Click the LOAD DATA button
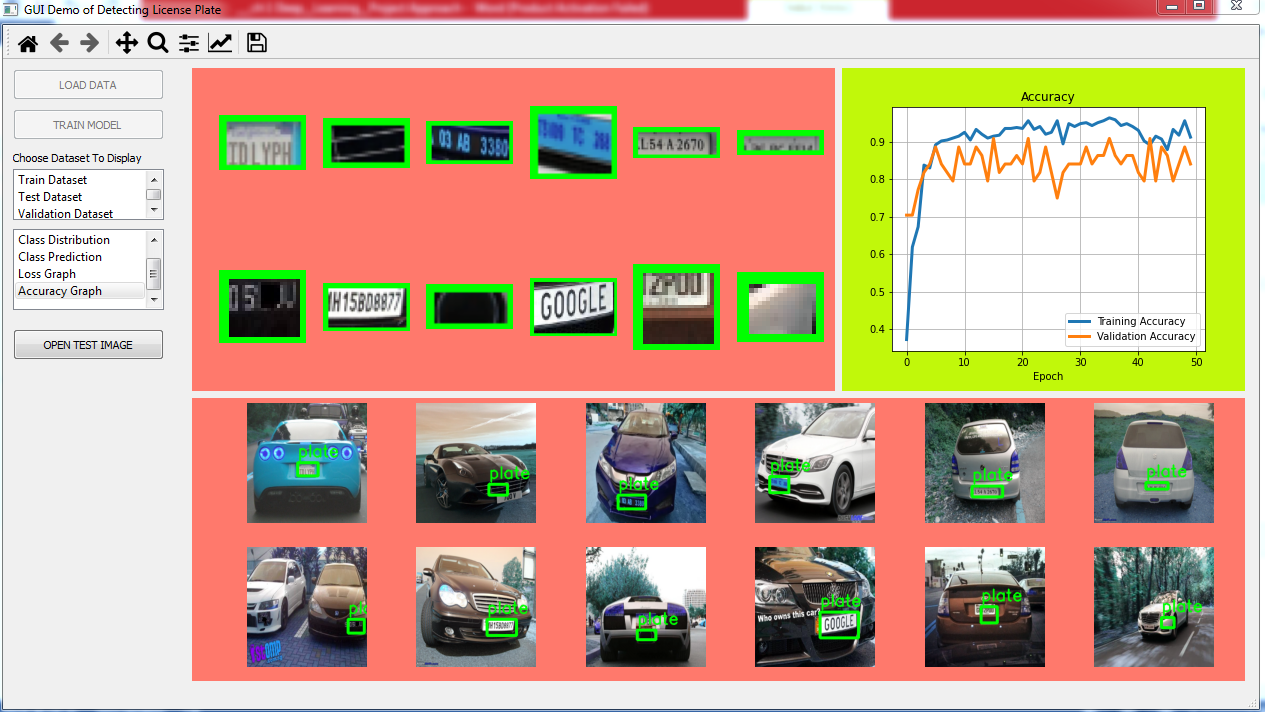Viewport: 1265px width, 712px height. (x=87, y=84)
